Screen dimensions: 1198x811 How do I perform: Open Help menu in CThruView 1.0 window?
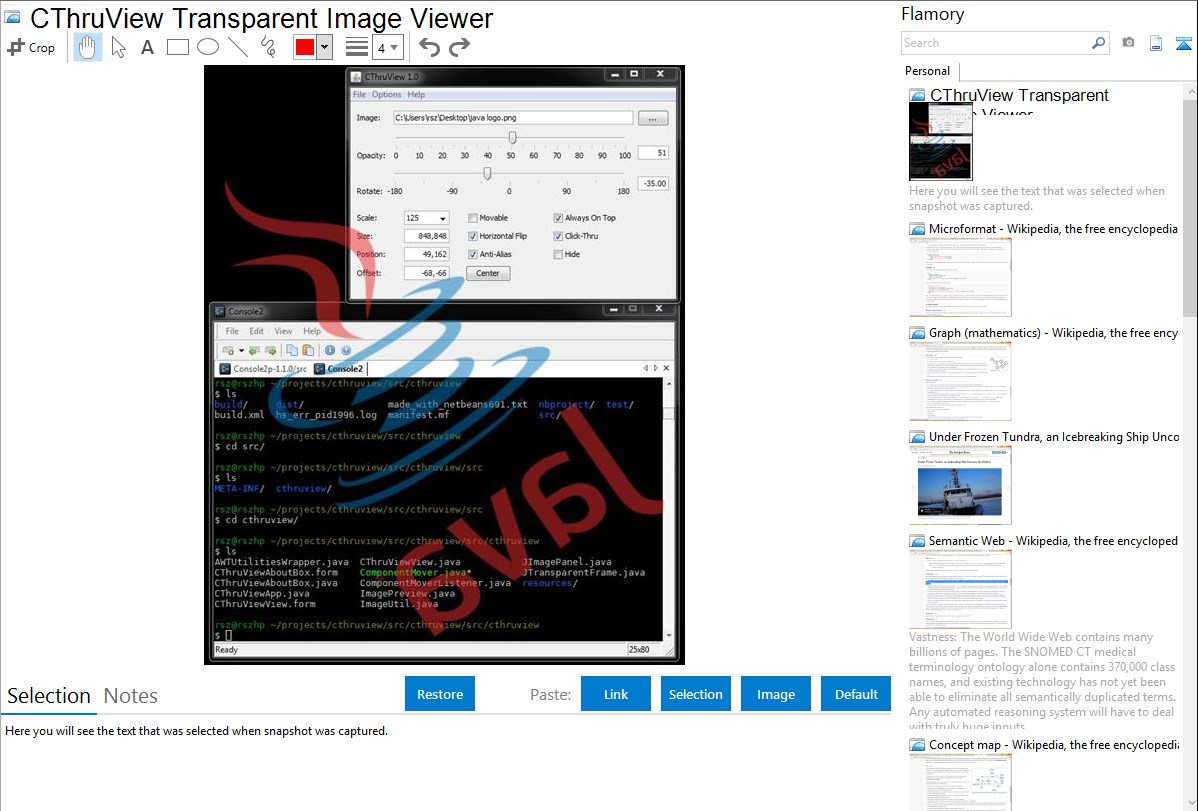click(x=416, y=95)
